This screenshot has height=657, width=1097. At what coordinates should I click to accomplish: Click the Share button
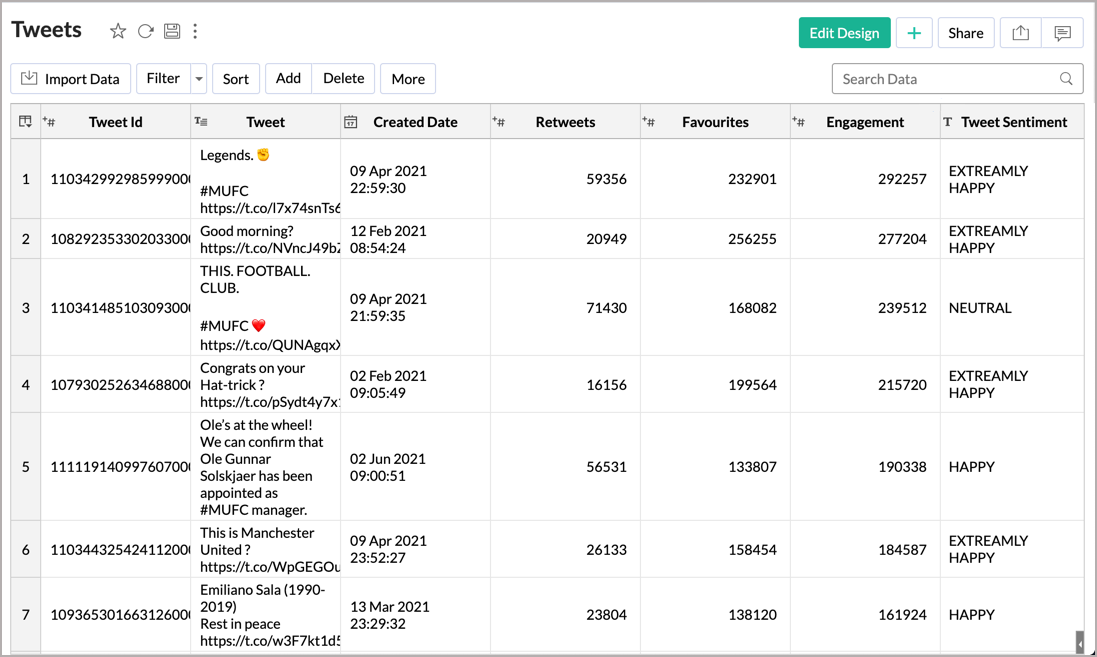(965, 32)
